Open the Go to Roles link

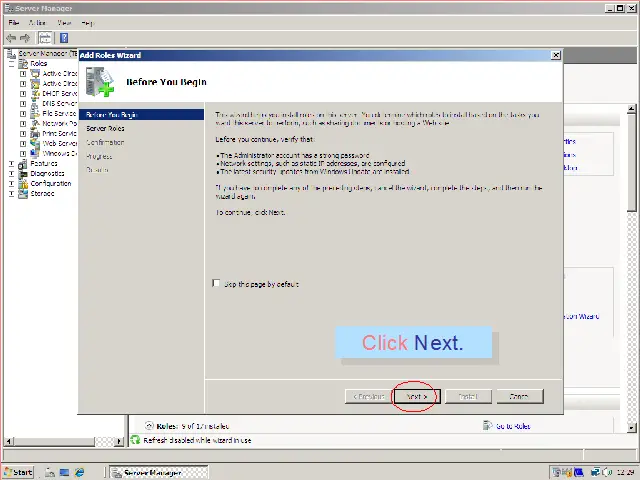coord(513,426)
